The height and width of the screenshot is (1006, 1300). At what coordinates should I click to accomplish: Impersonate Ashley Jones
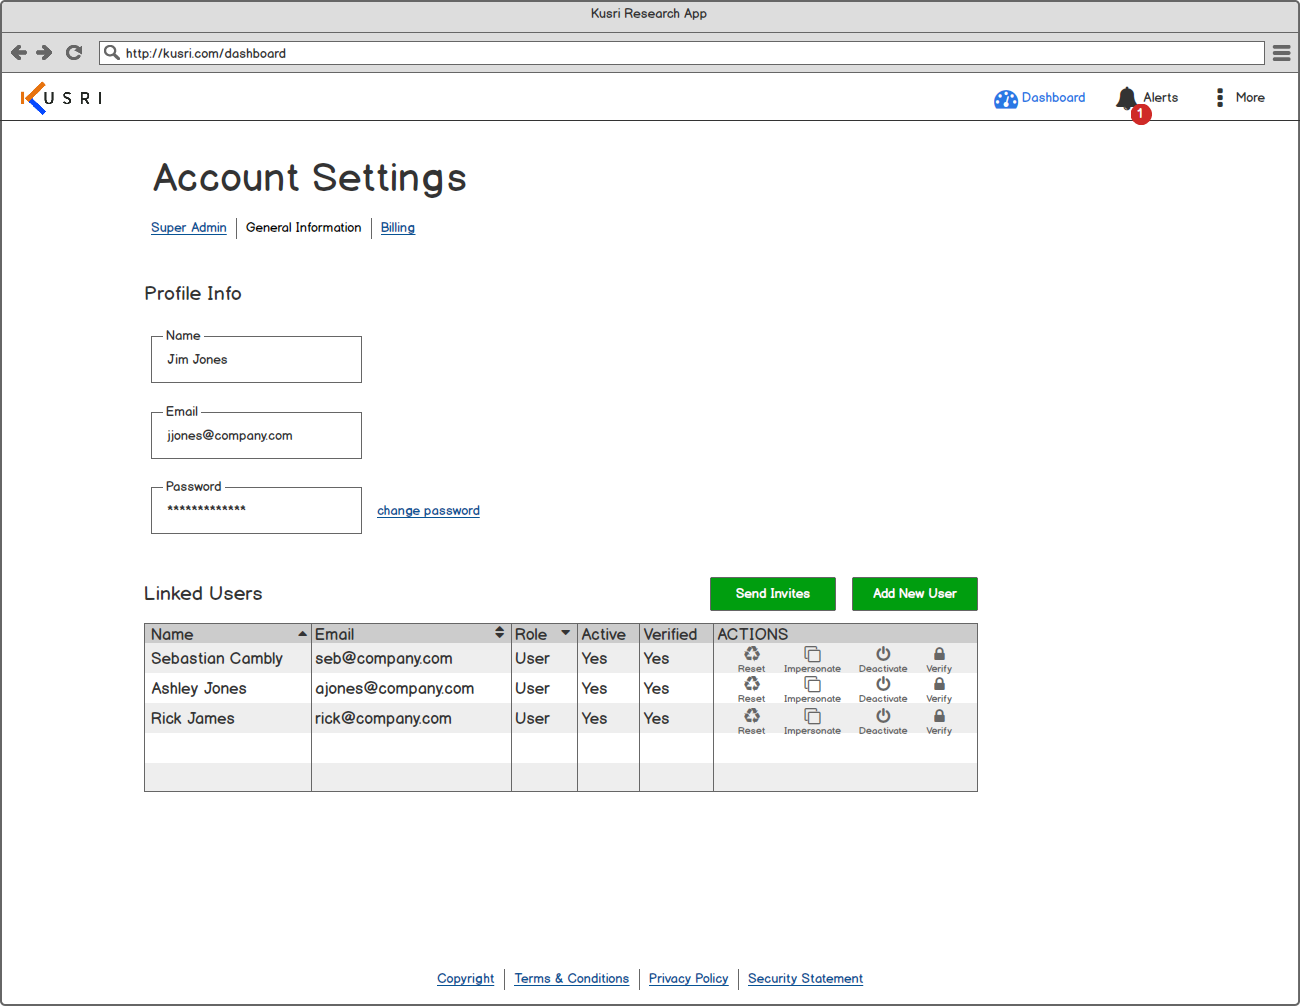tap(812, 689)
